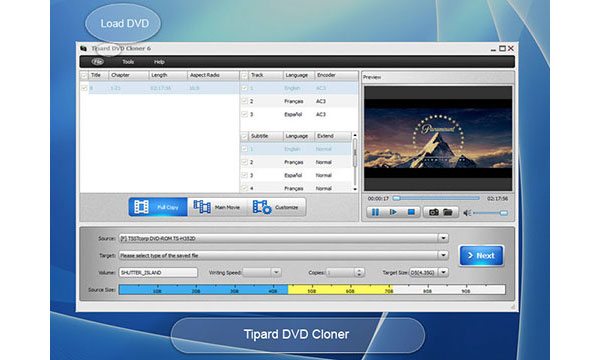Stop the preview playback
Viewport: 600px width, 360px height.
point(411,212)
